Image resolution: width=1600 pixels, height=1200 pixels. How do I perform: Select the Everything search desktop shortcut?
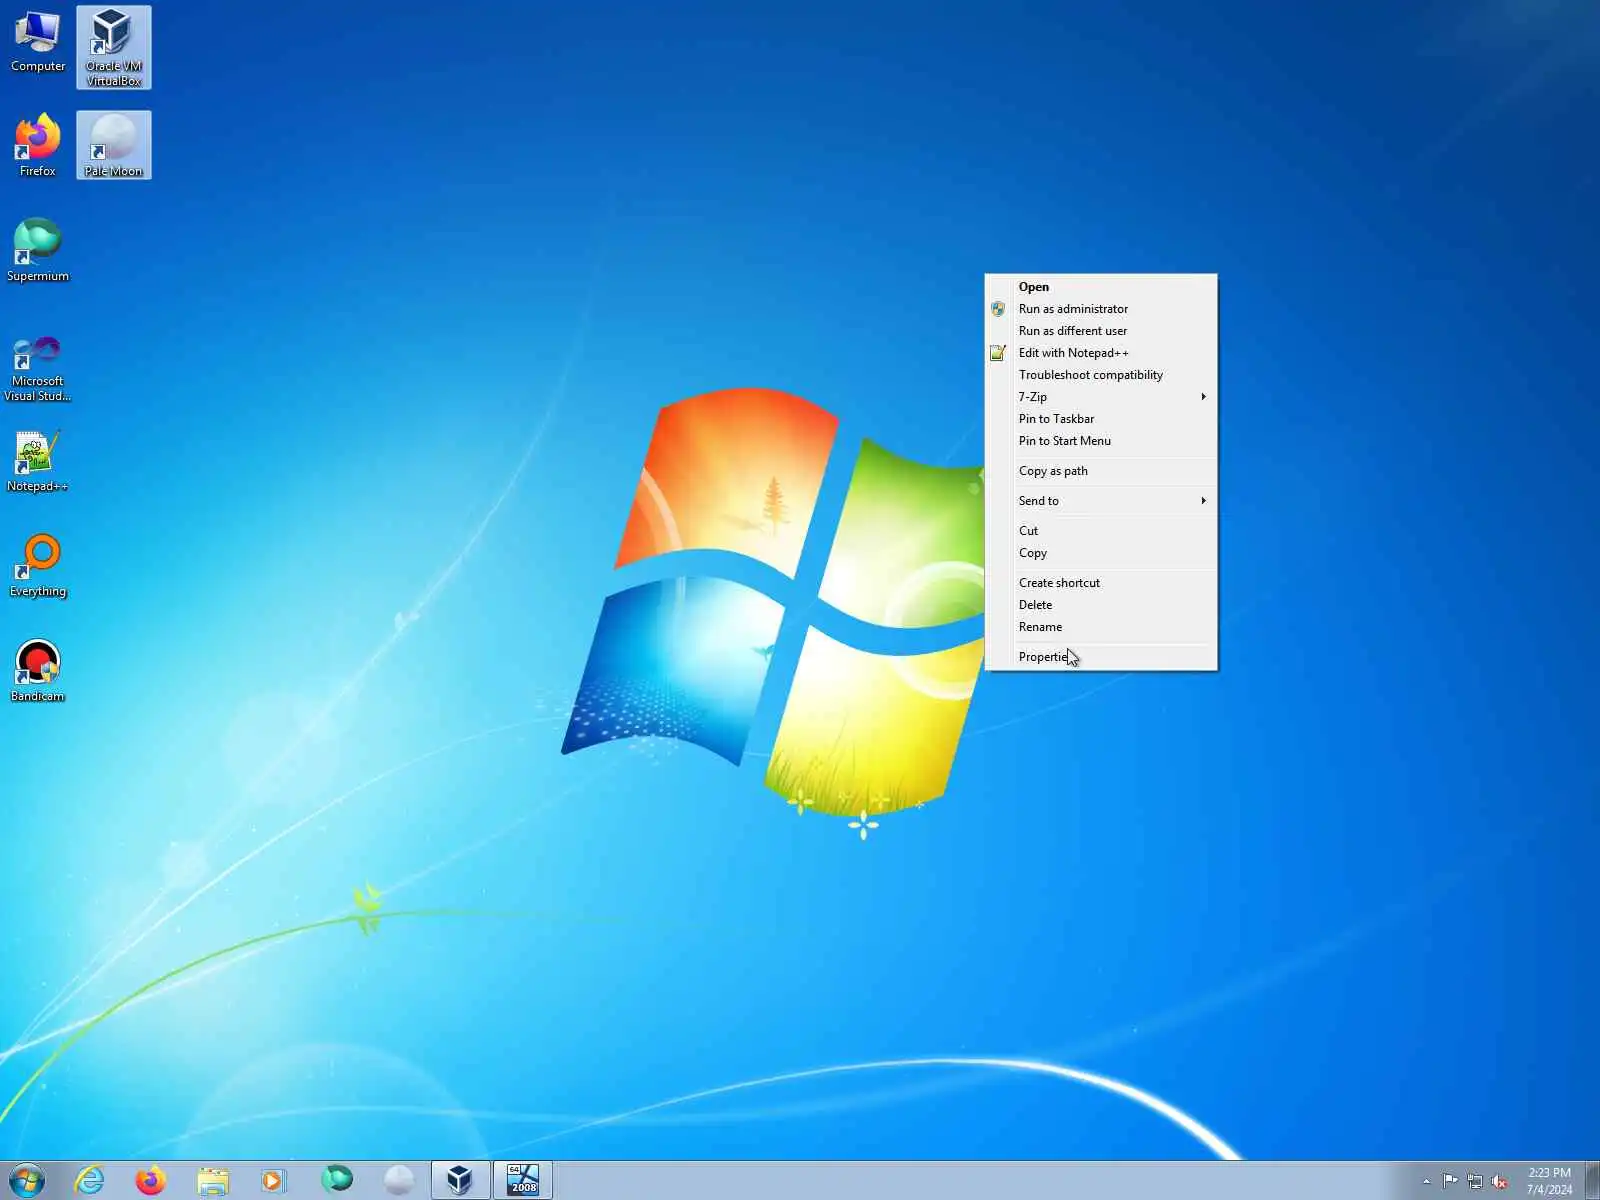[38, 566]
